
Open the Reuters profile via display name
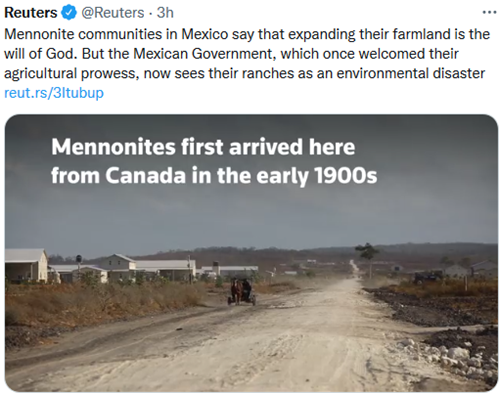click(x=31, y=13)
